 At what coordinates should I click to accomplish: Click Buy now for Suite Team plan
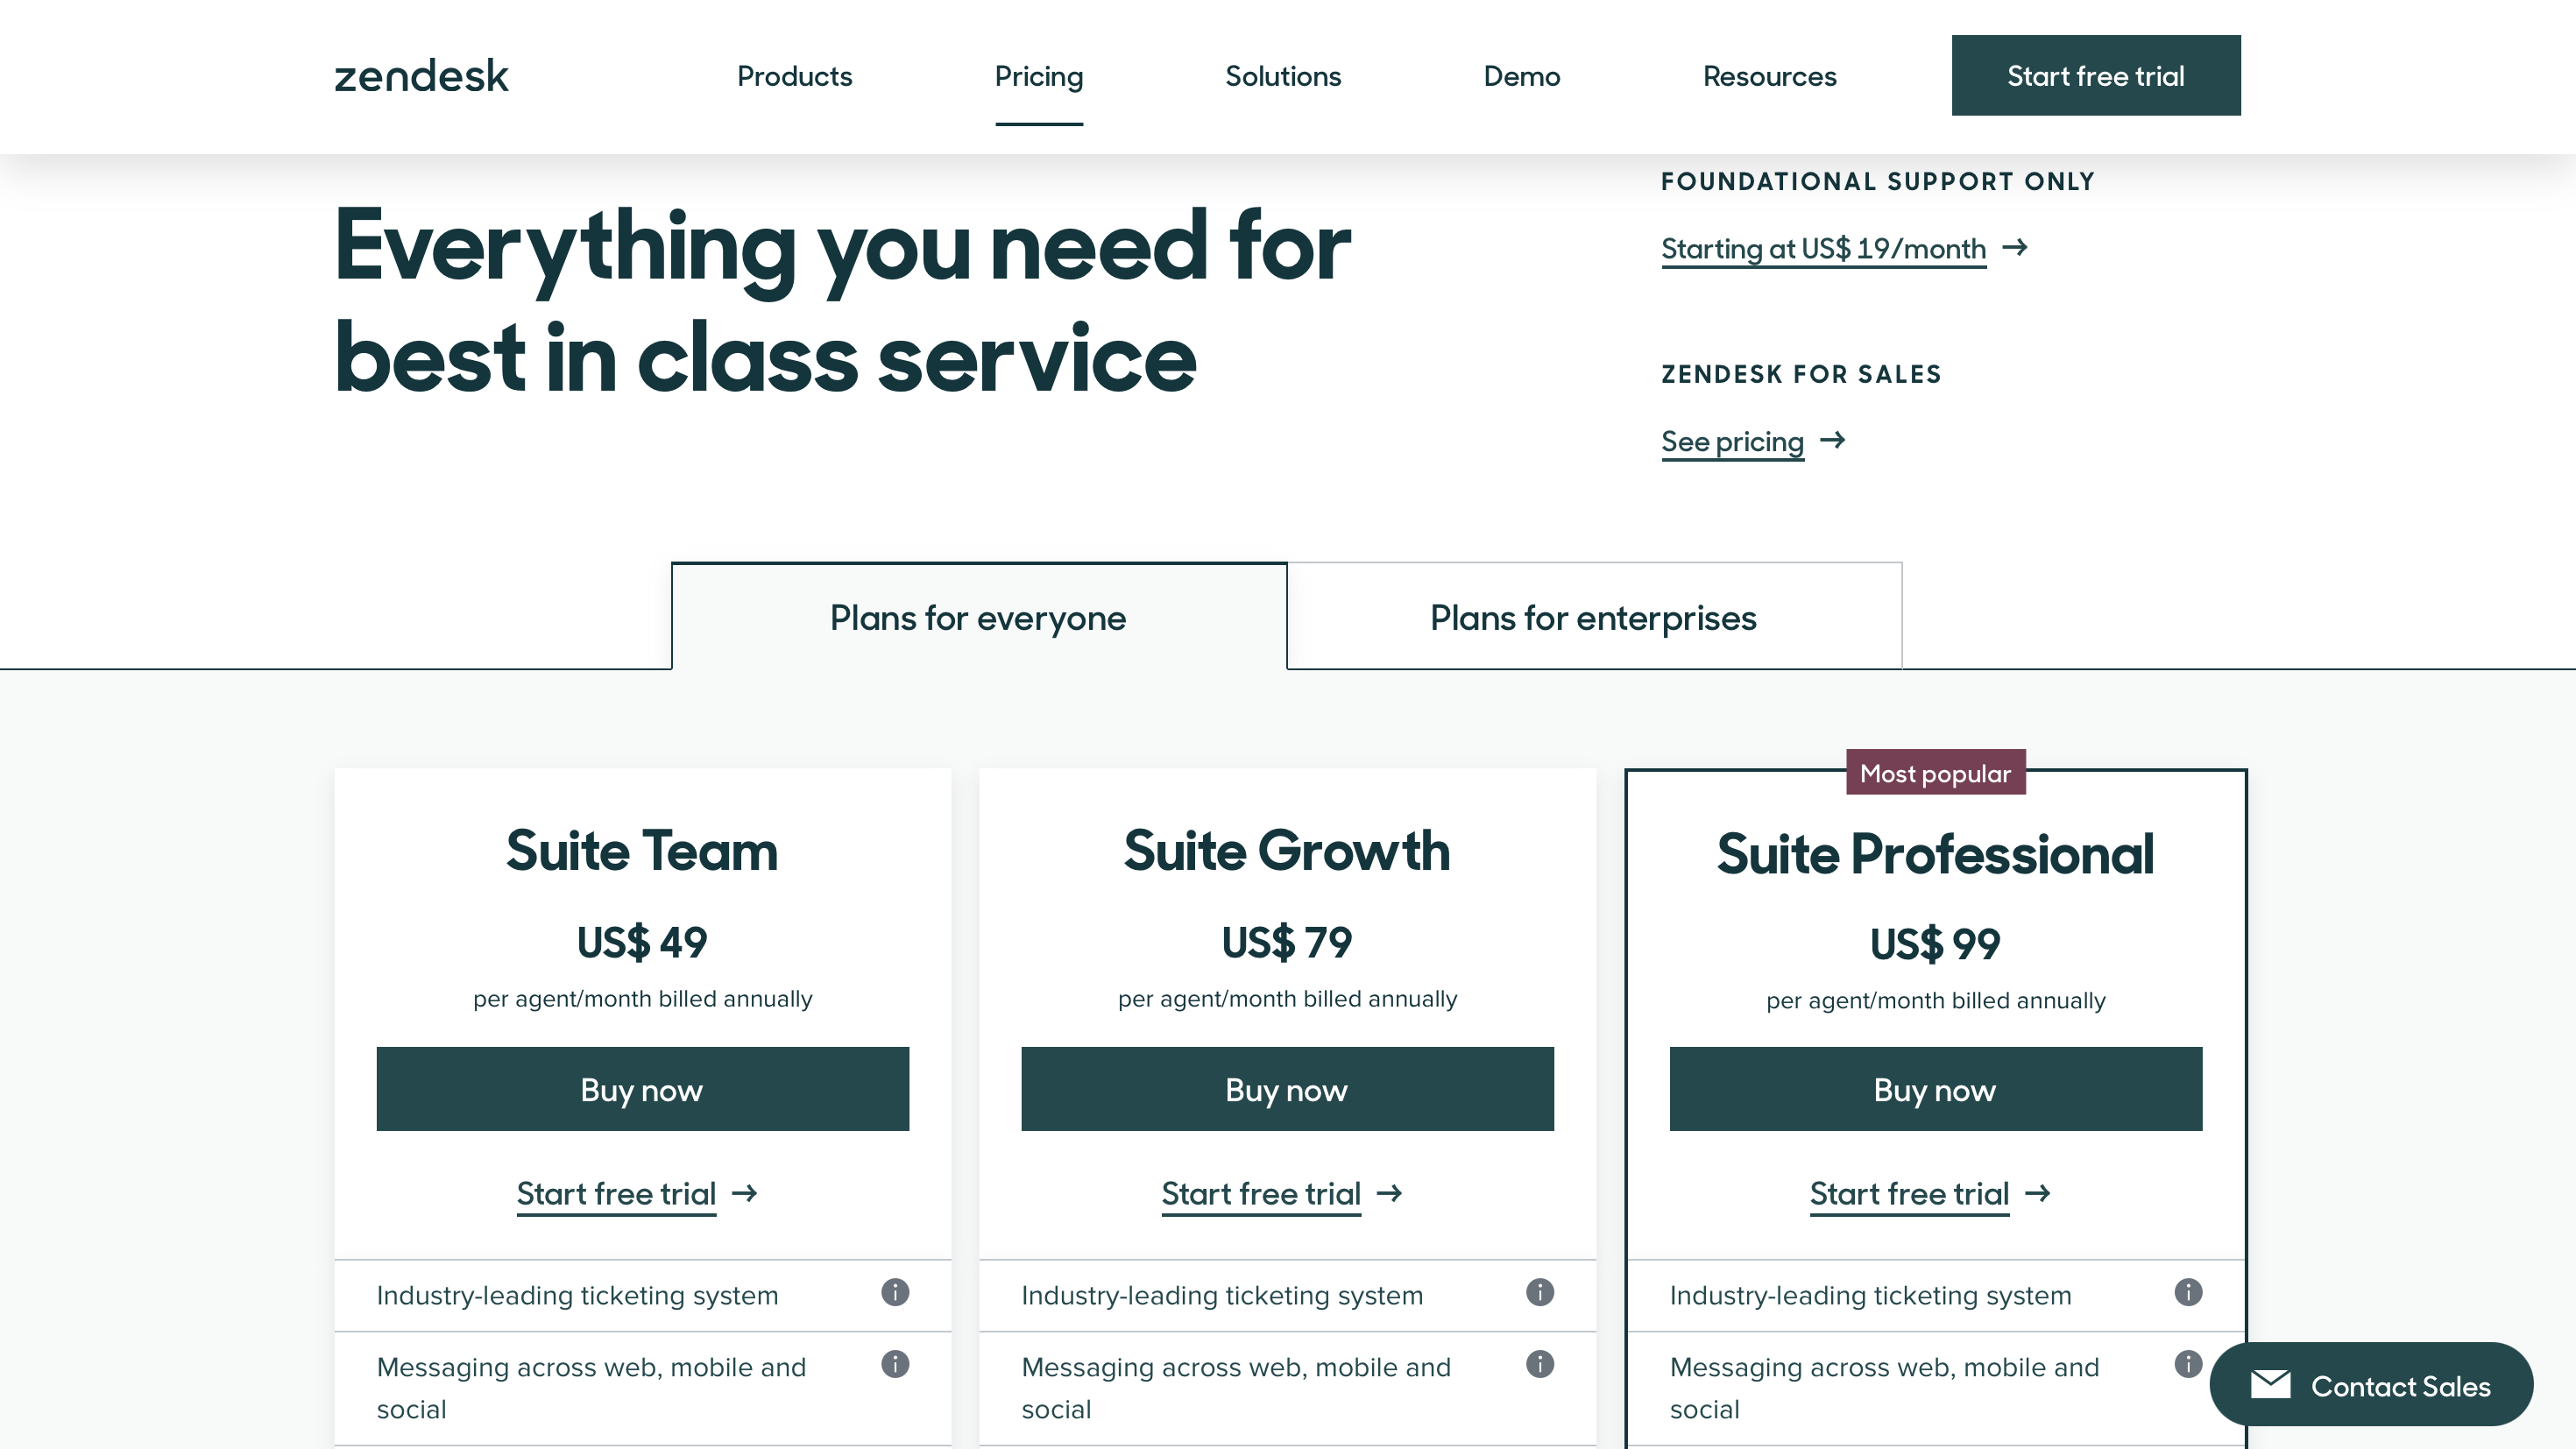(642, 1086)
